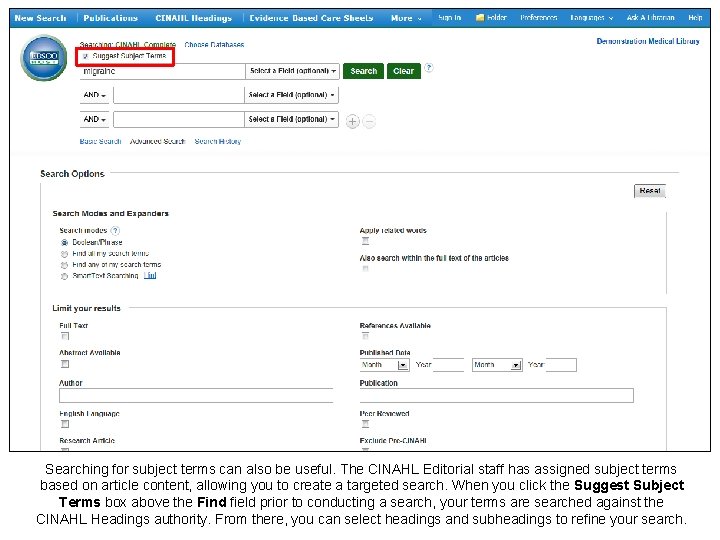Check the English Language limiter
Viewport: 720px width, 540px height.
65,424
